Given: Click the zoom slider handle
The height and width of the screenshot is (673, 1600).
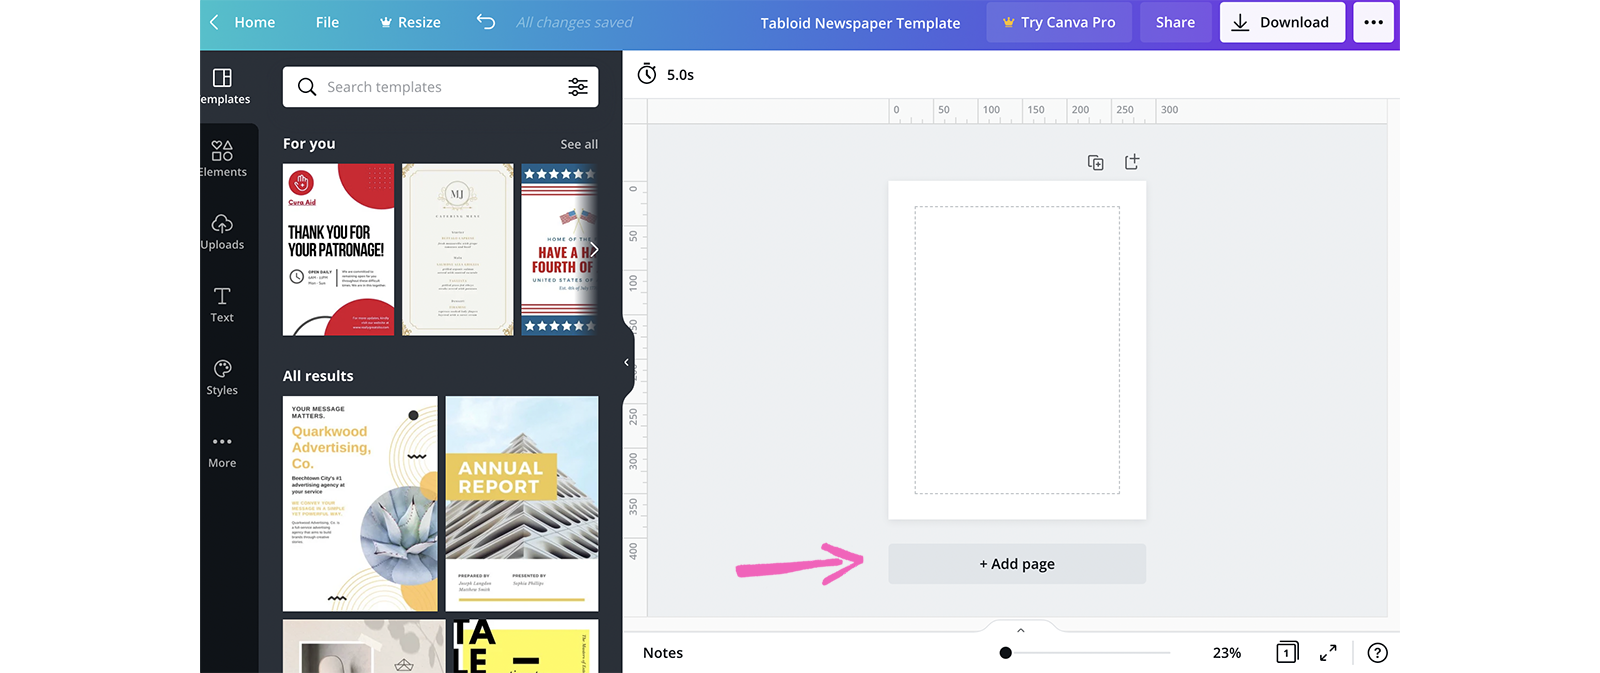Looking at the screenshot, I should [1006, 653].
